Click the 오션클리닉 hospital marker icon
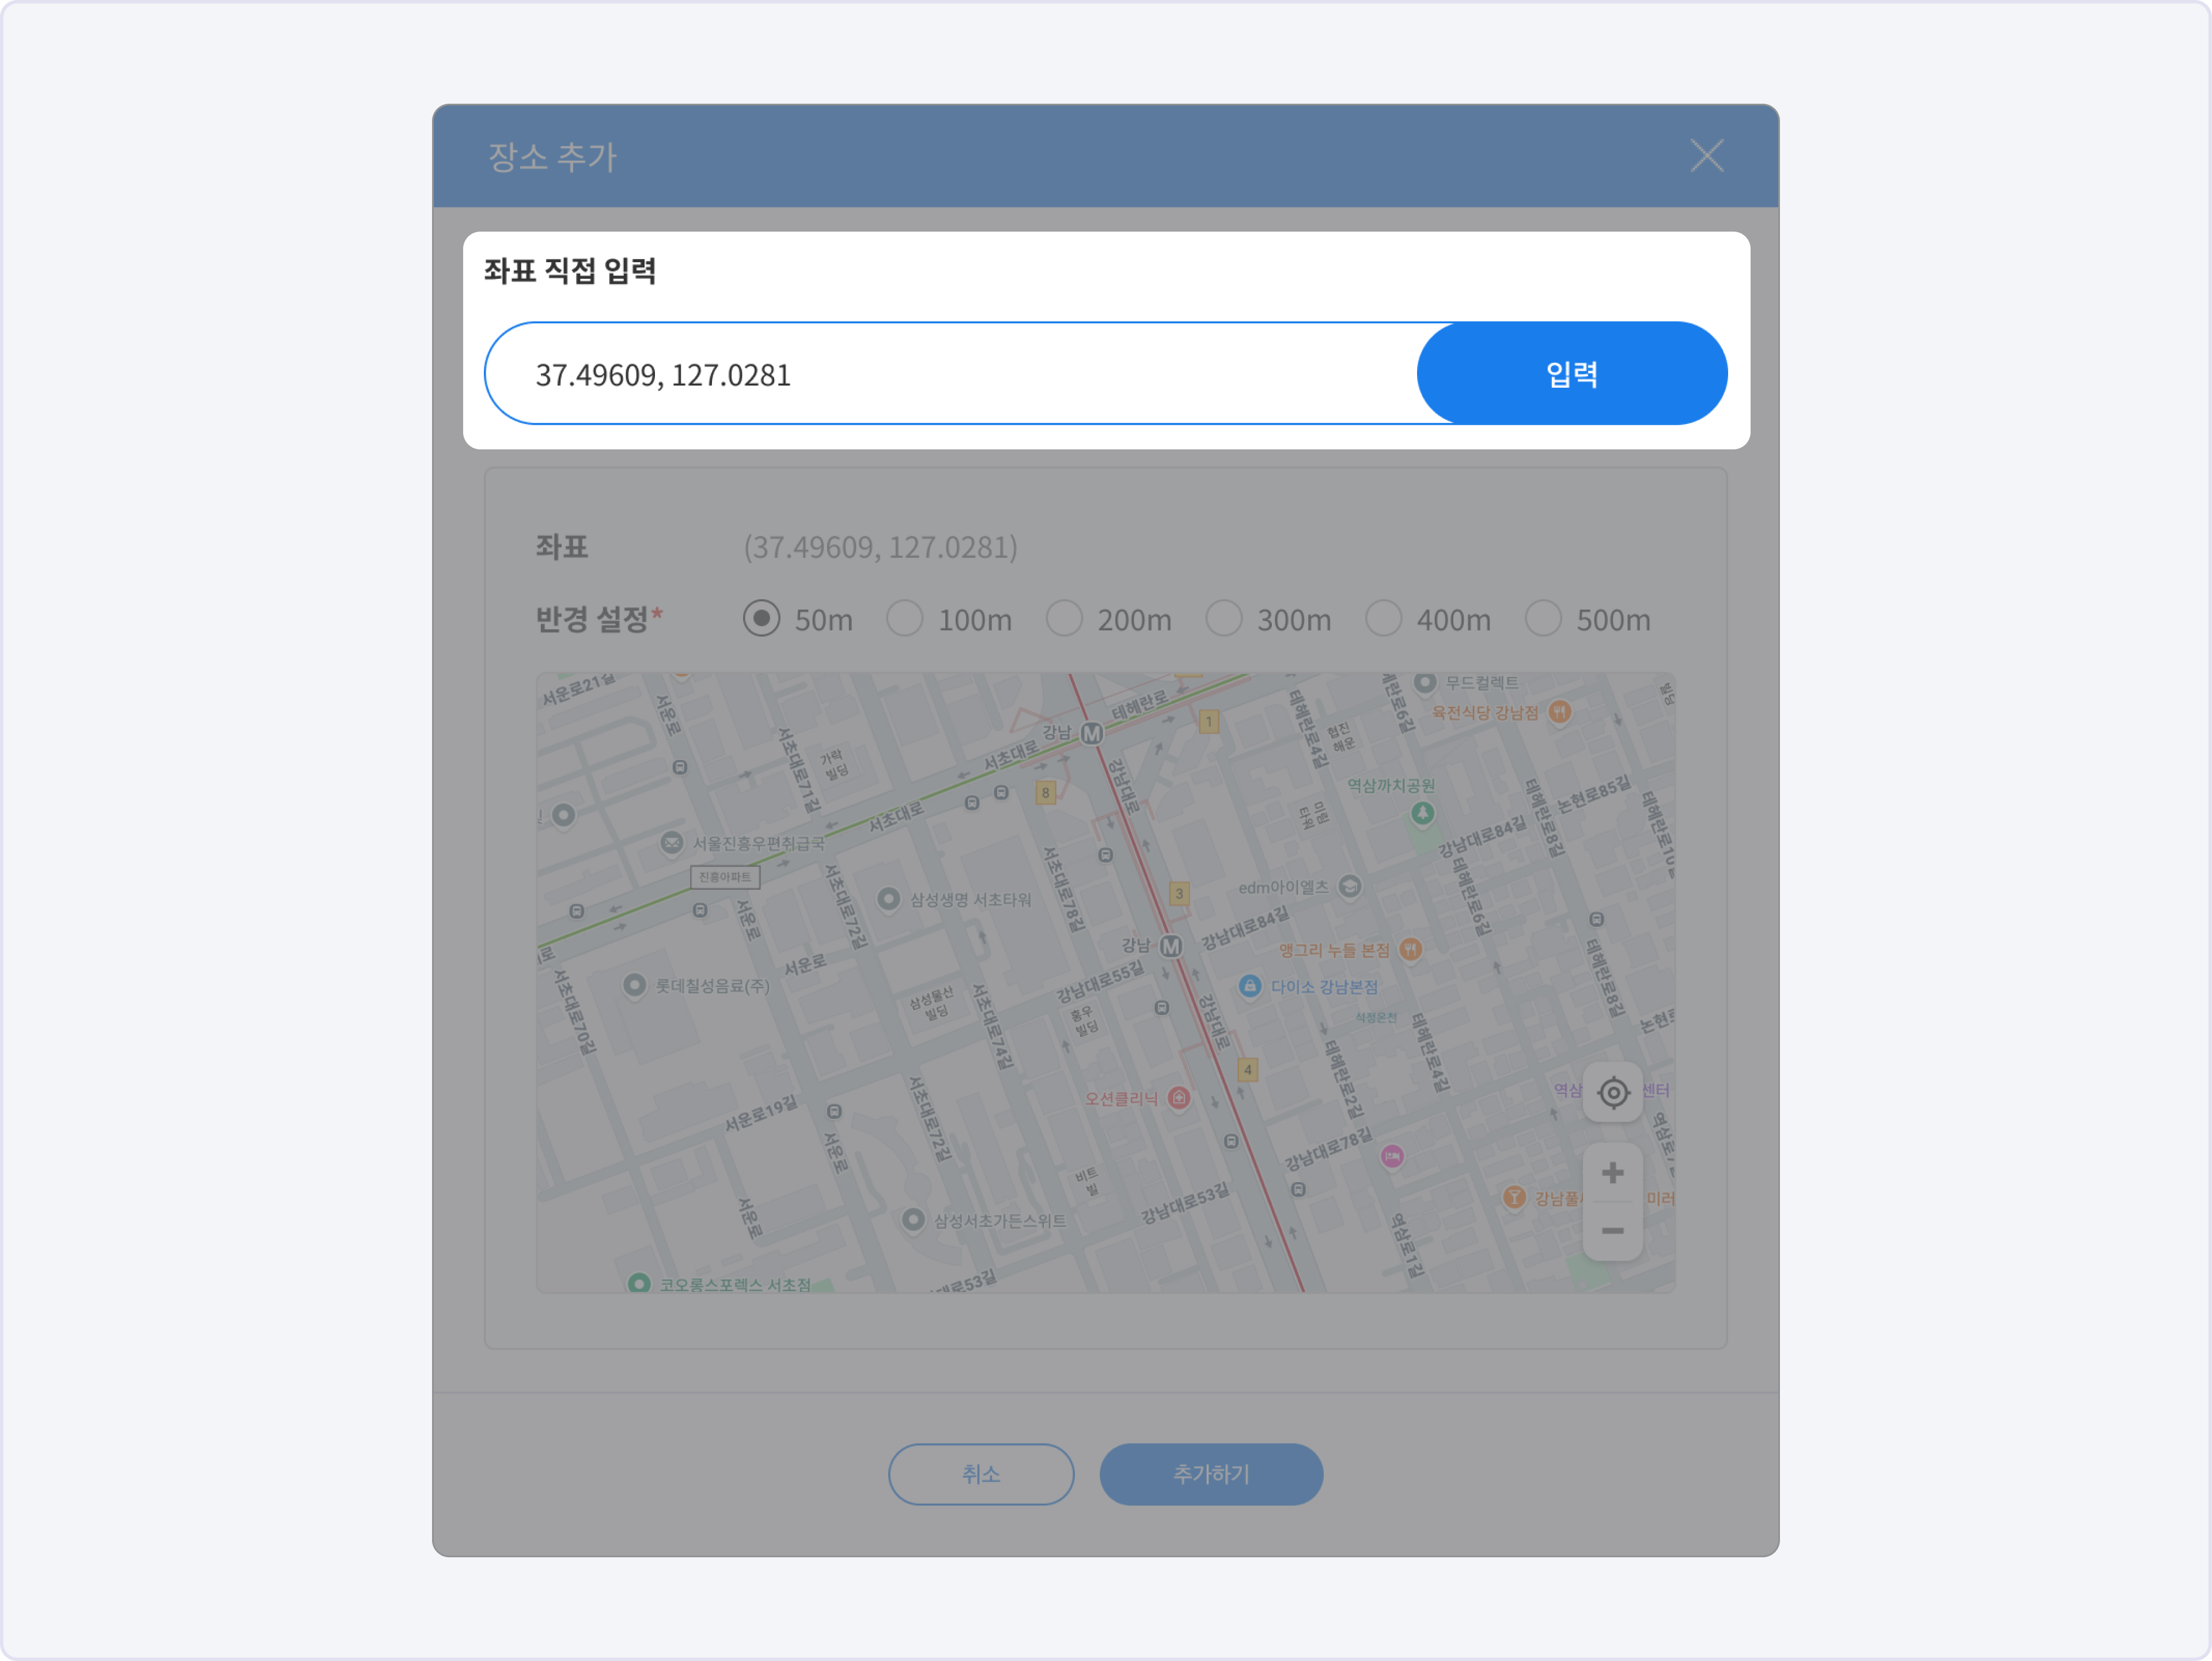Image resolution: width=2212 pixels, height=1661 pixels. (x=1179, y=1098)
